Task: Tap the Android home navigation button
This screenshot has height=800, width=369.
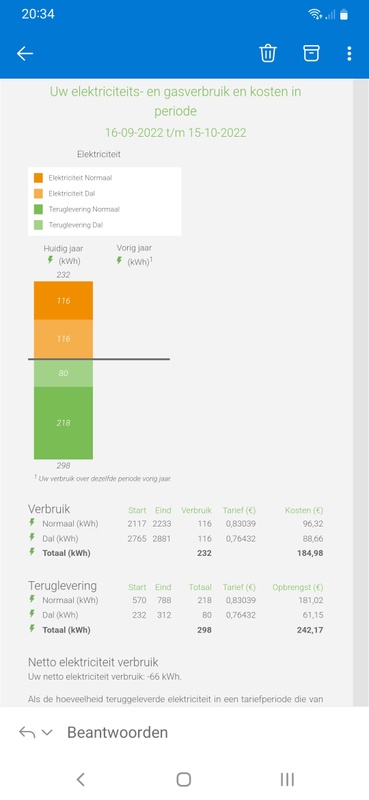Action: coord(184,779)
